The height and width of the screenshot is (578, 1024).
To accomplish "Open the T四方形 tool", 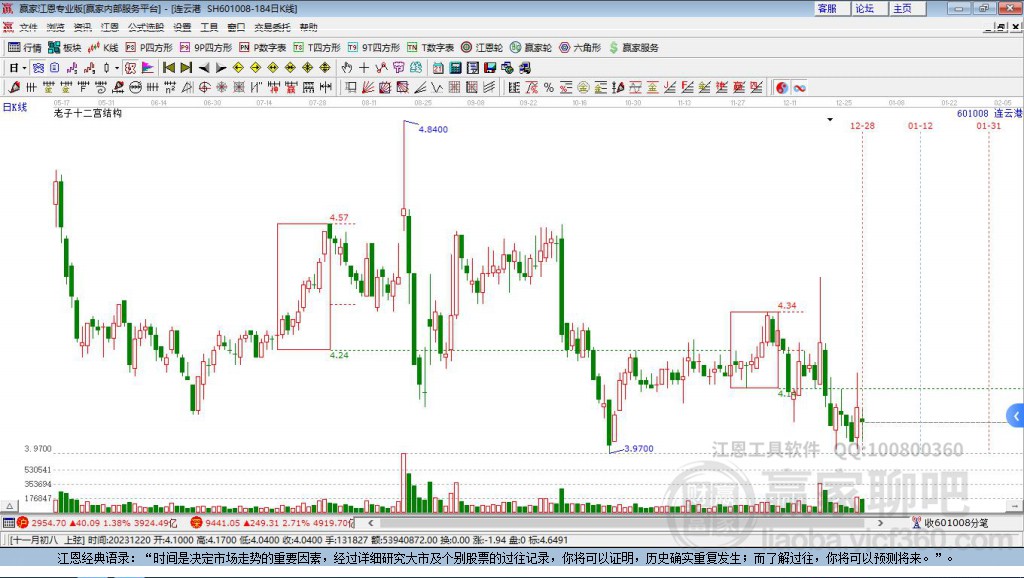I will click(317, 48).
